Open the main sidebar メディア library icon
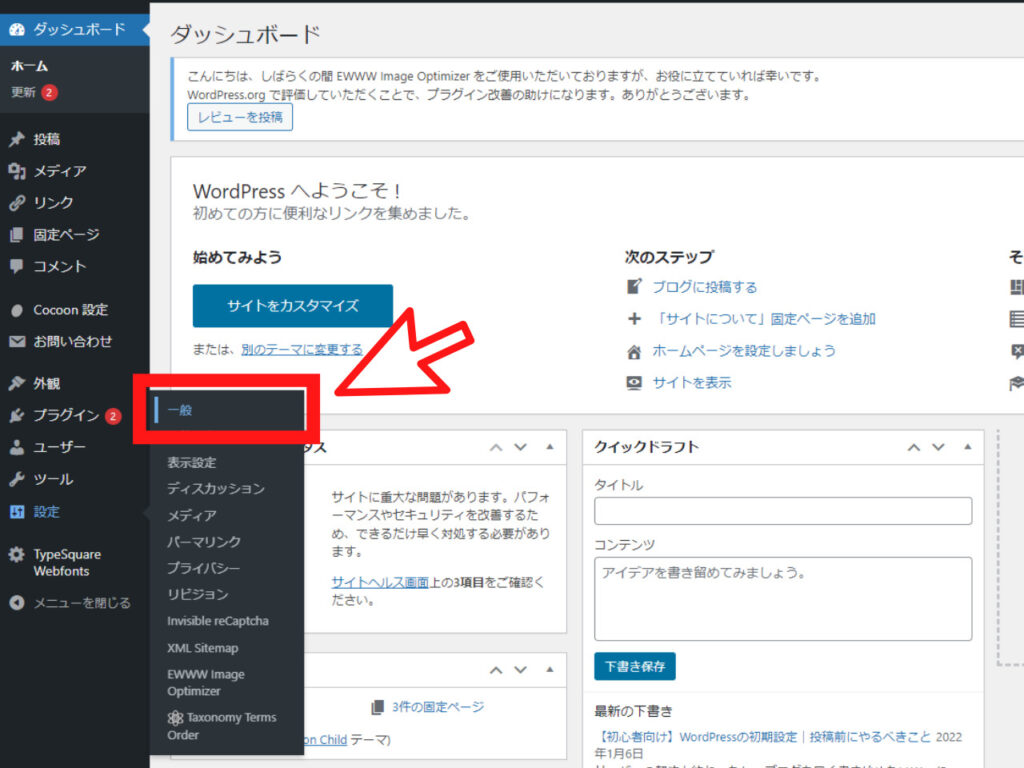Screen dimensions: 1024x768 click(x=17, y=171)
